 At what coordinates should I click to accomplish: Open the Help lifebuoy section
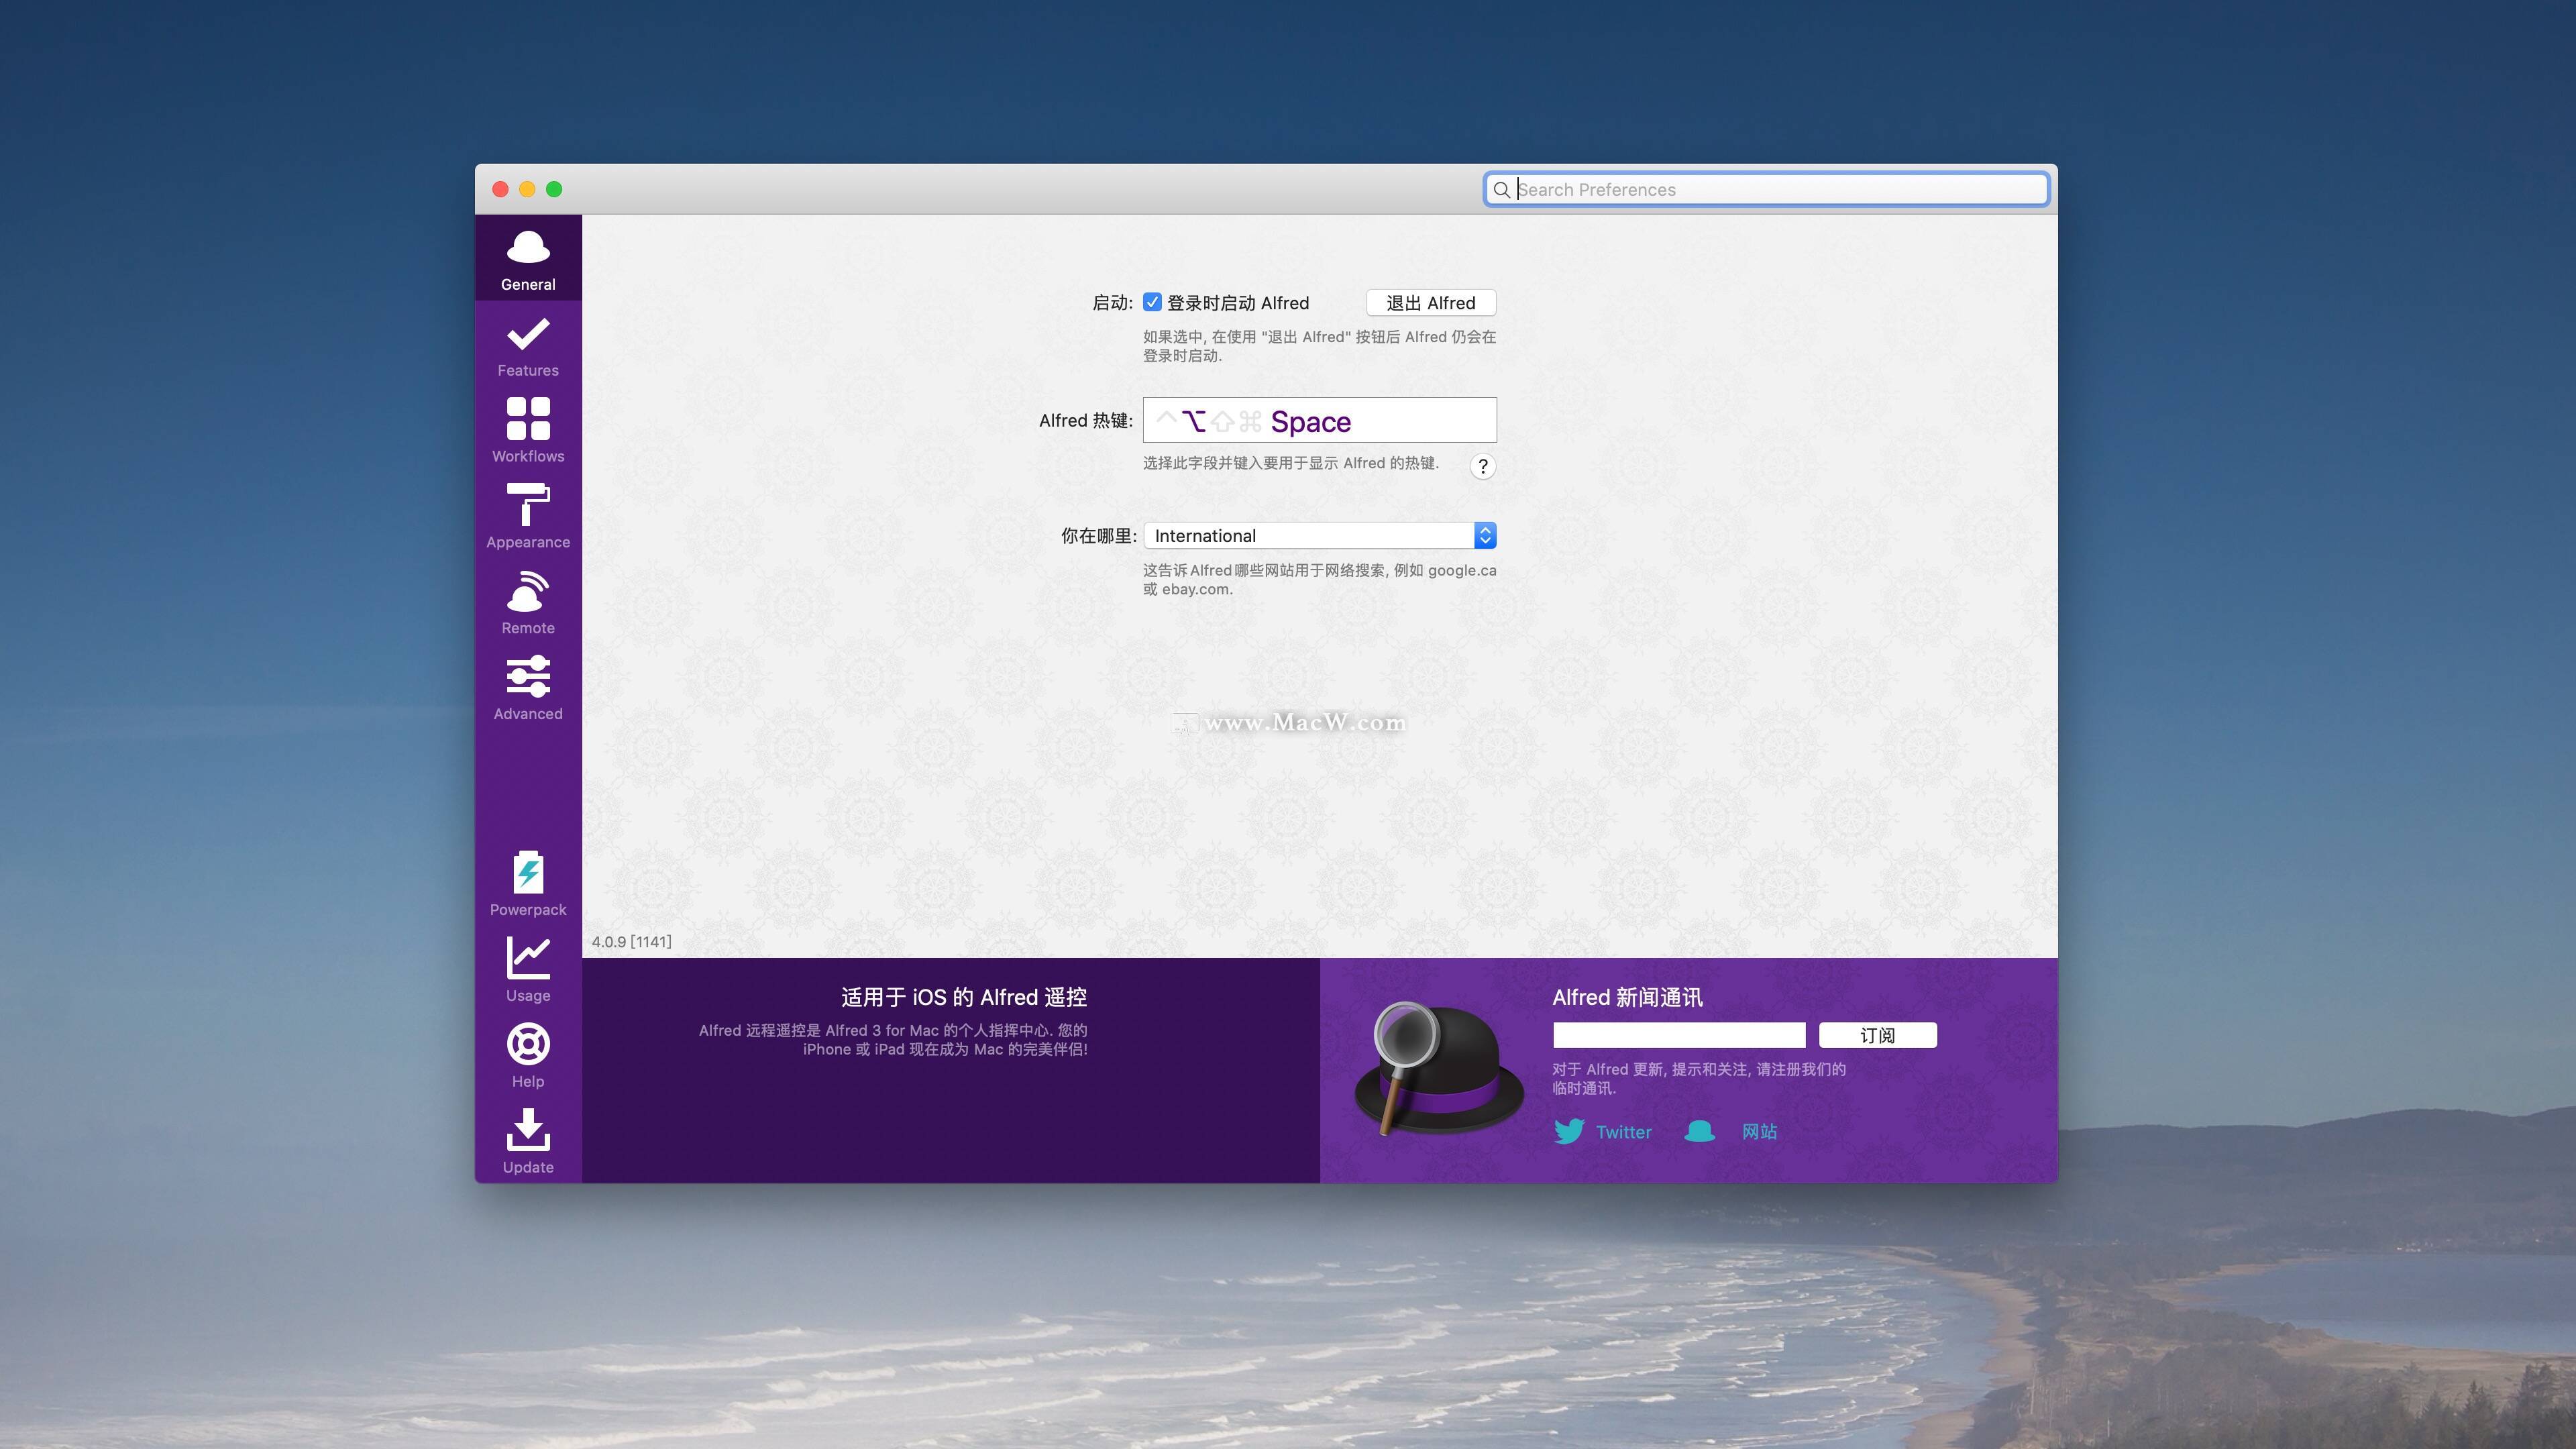click(x=528, y=1056)
